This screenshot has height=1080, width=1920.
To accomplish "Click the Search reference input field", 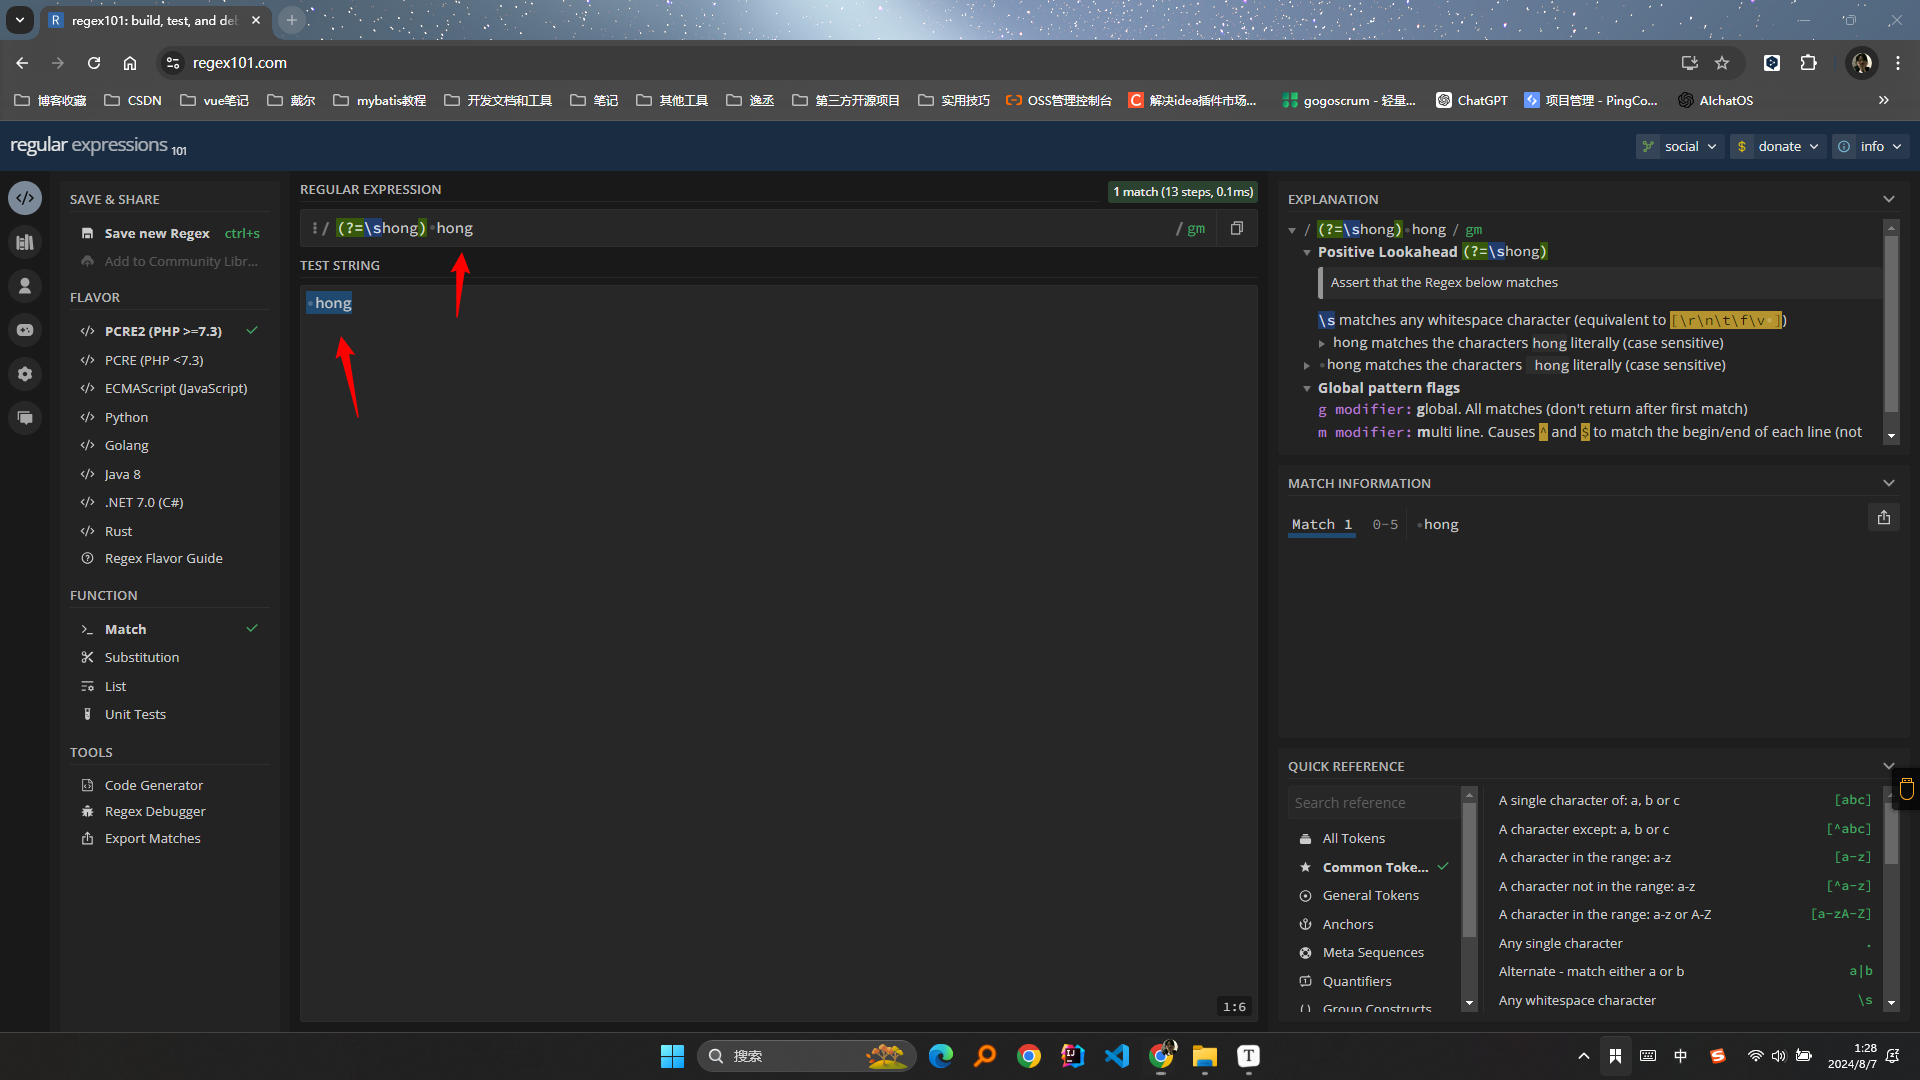I will 1372,802.
